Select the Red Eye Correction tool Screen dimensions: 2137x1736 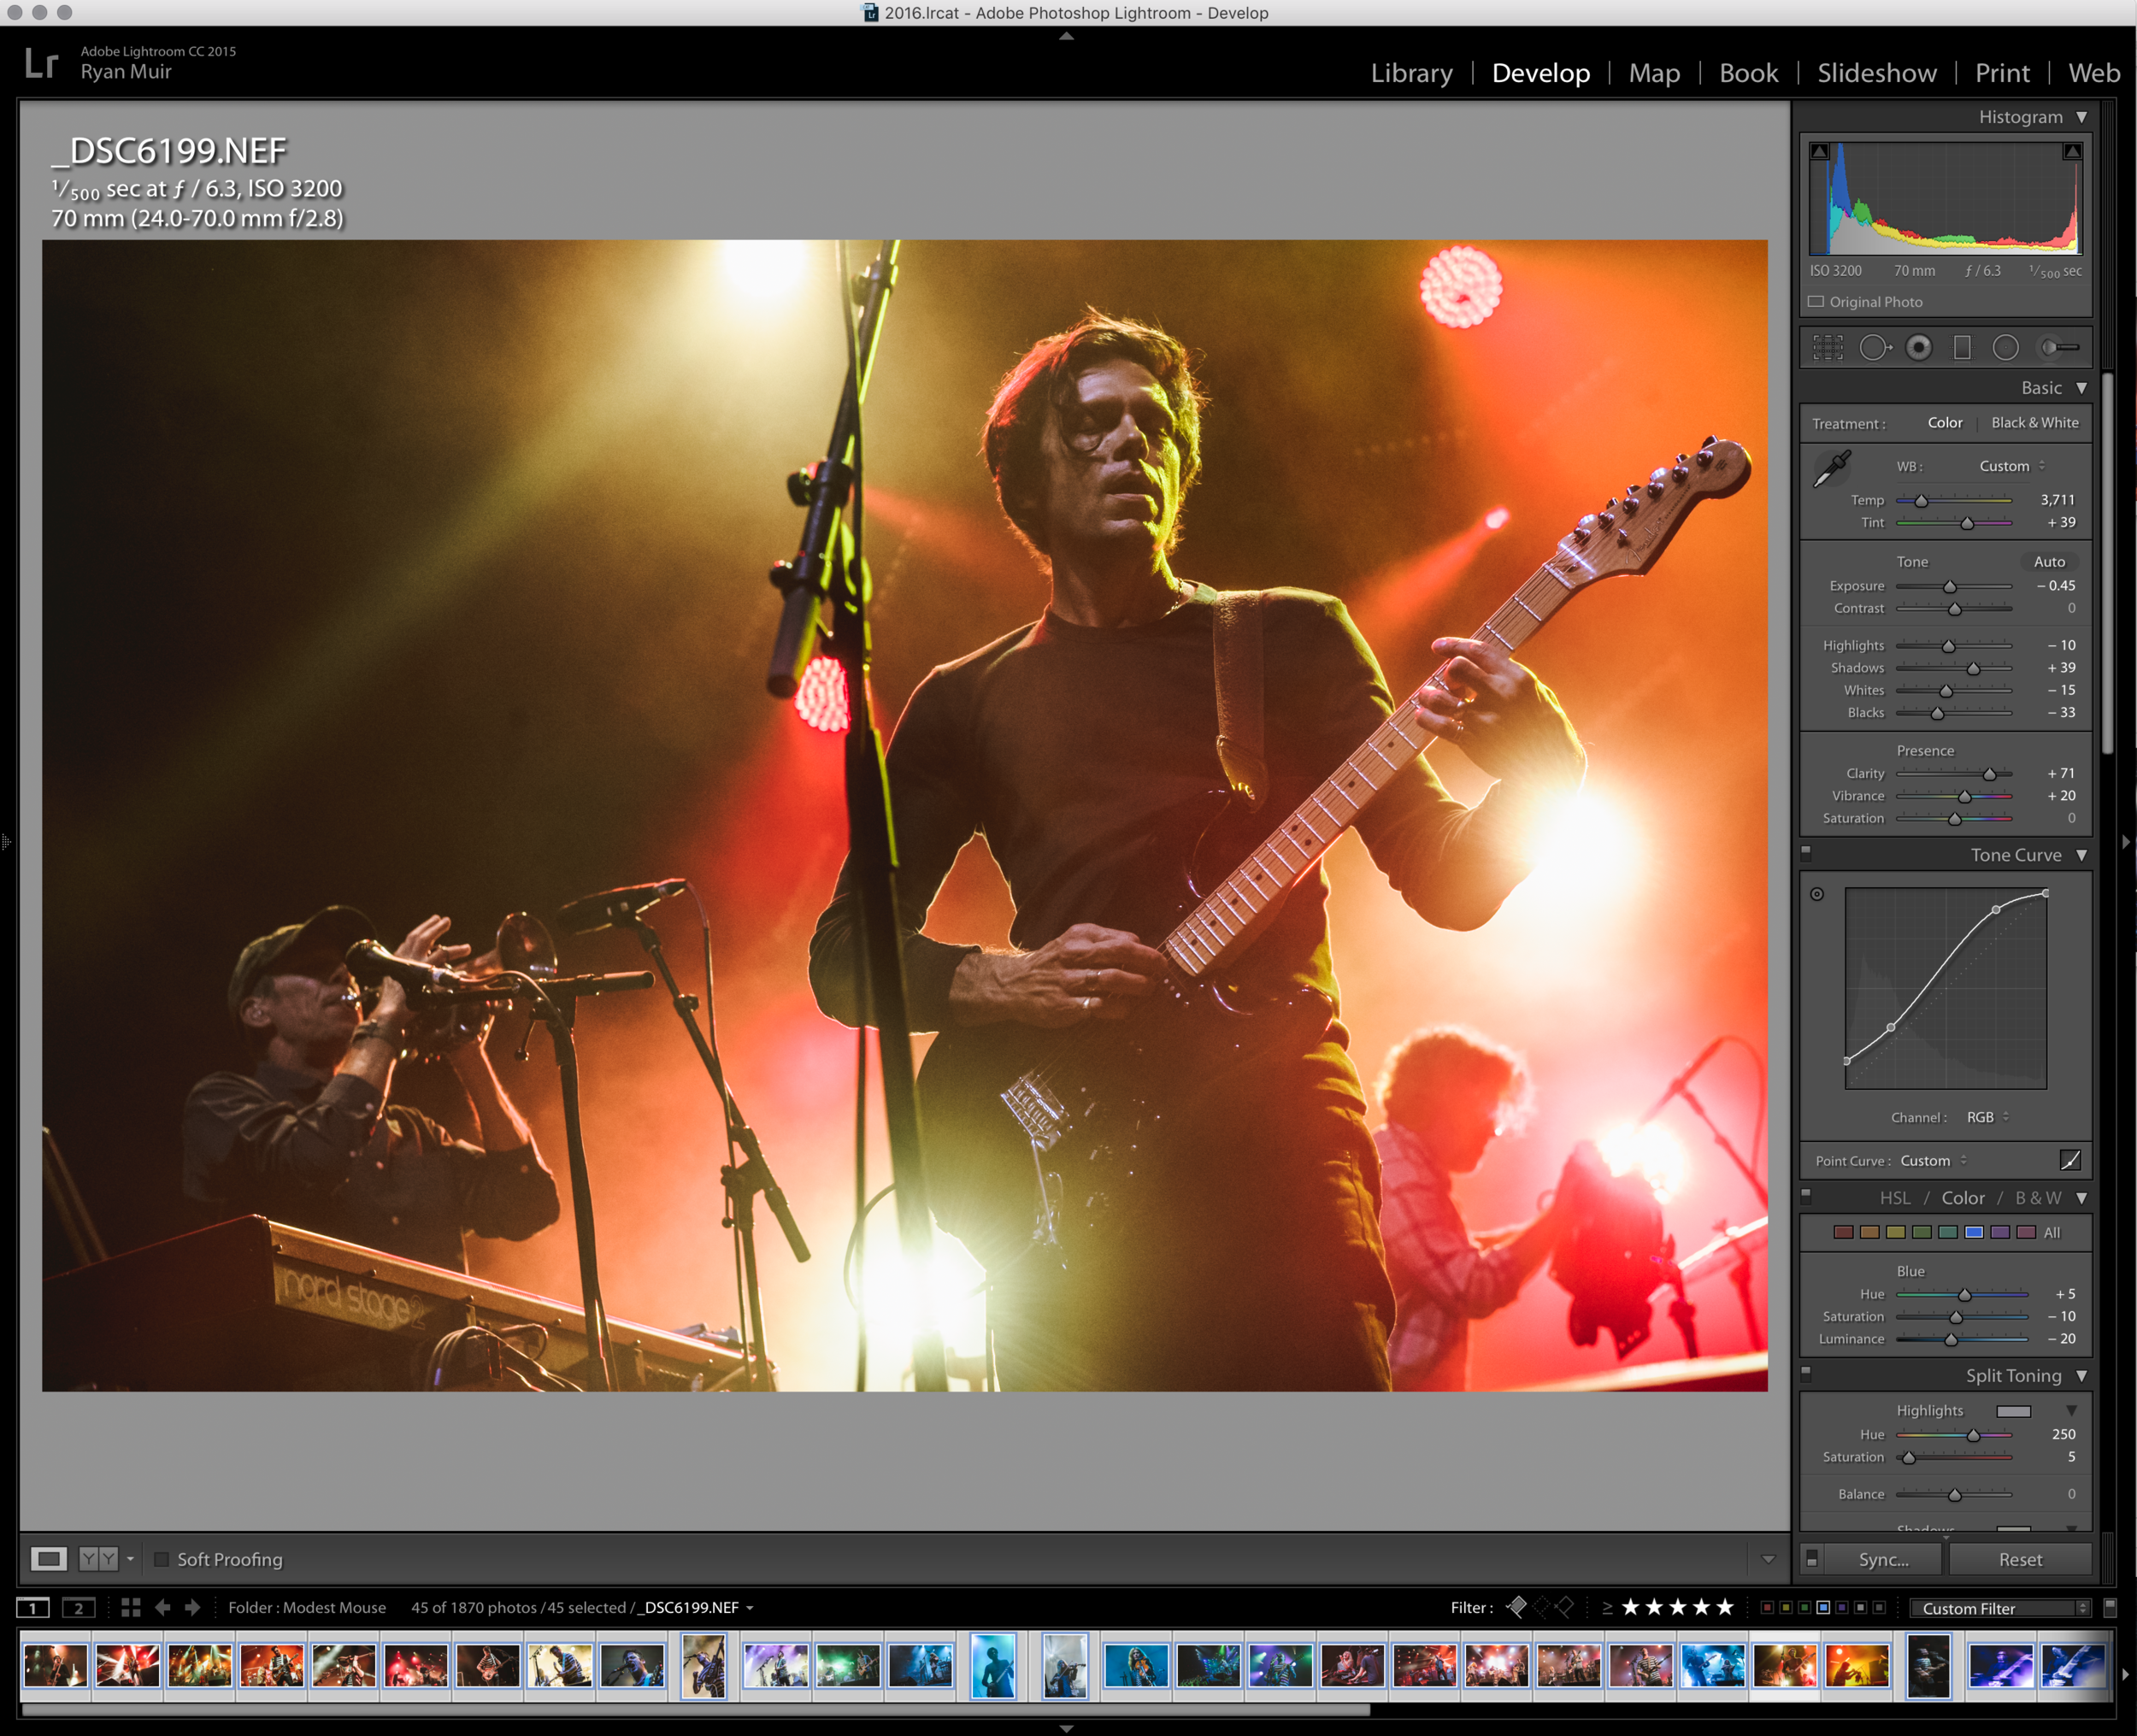[1918, 347]
